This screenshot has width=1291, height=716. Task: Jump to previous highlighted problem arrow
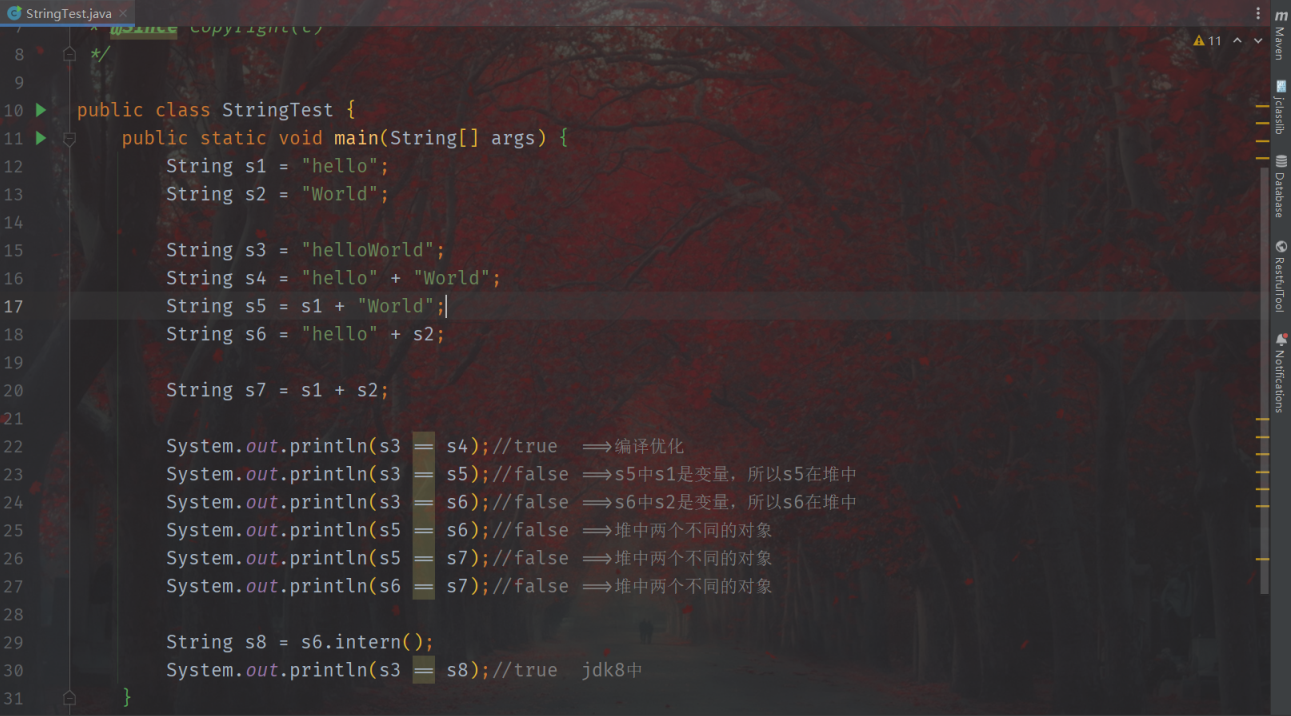1237,41
